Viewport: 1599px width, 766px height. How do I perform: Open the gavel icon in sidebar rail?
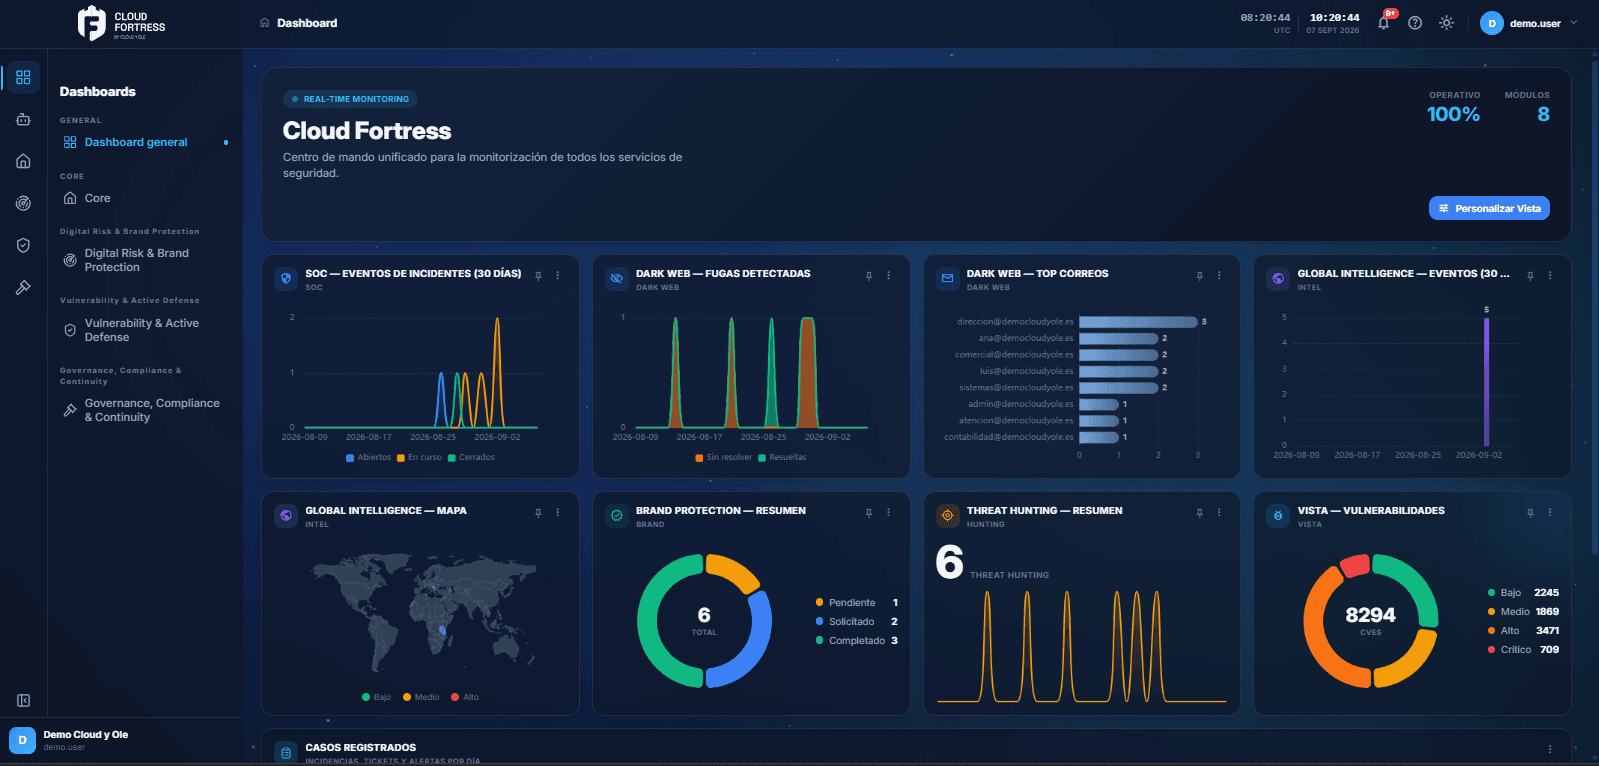coord(23,287)
